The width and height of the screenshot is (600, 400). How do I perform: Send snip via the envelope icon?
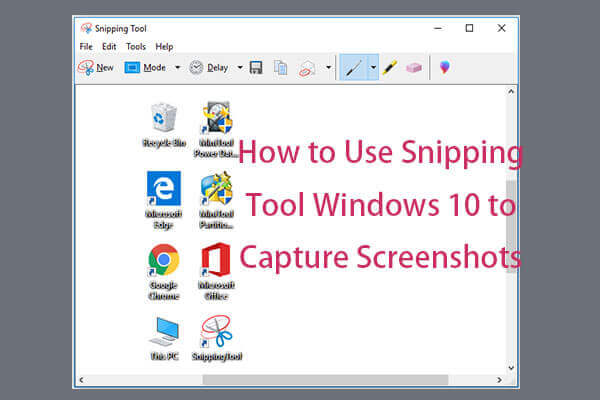point(307,69)
